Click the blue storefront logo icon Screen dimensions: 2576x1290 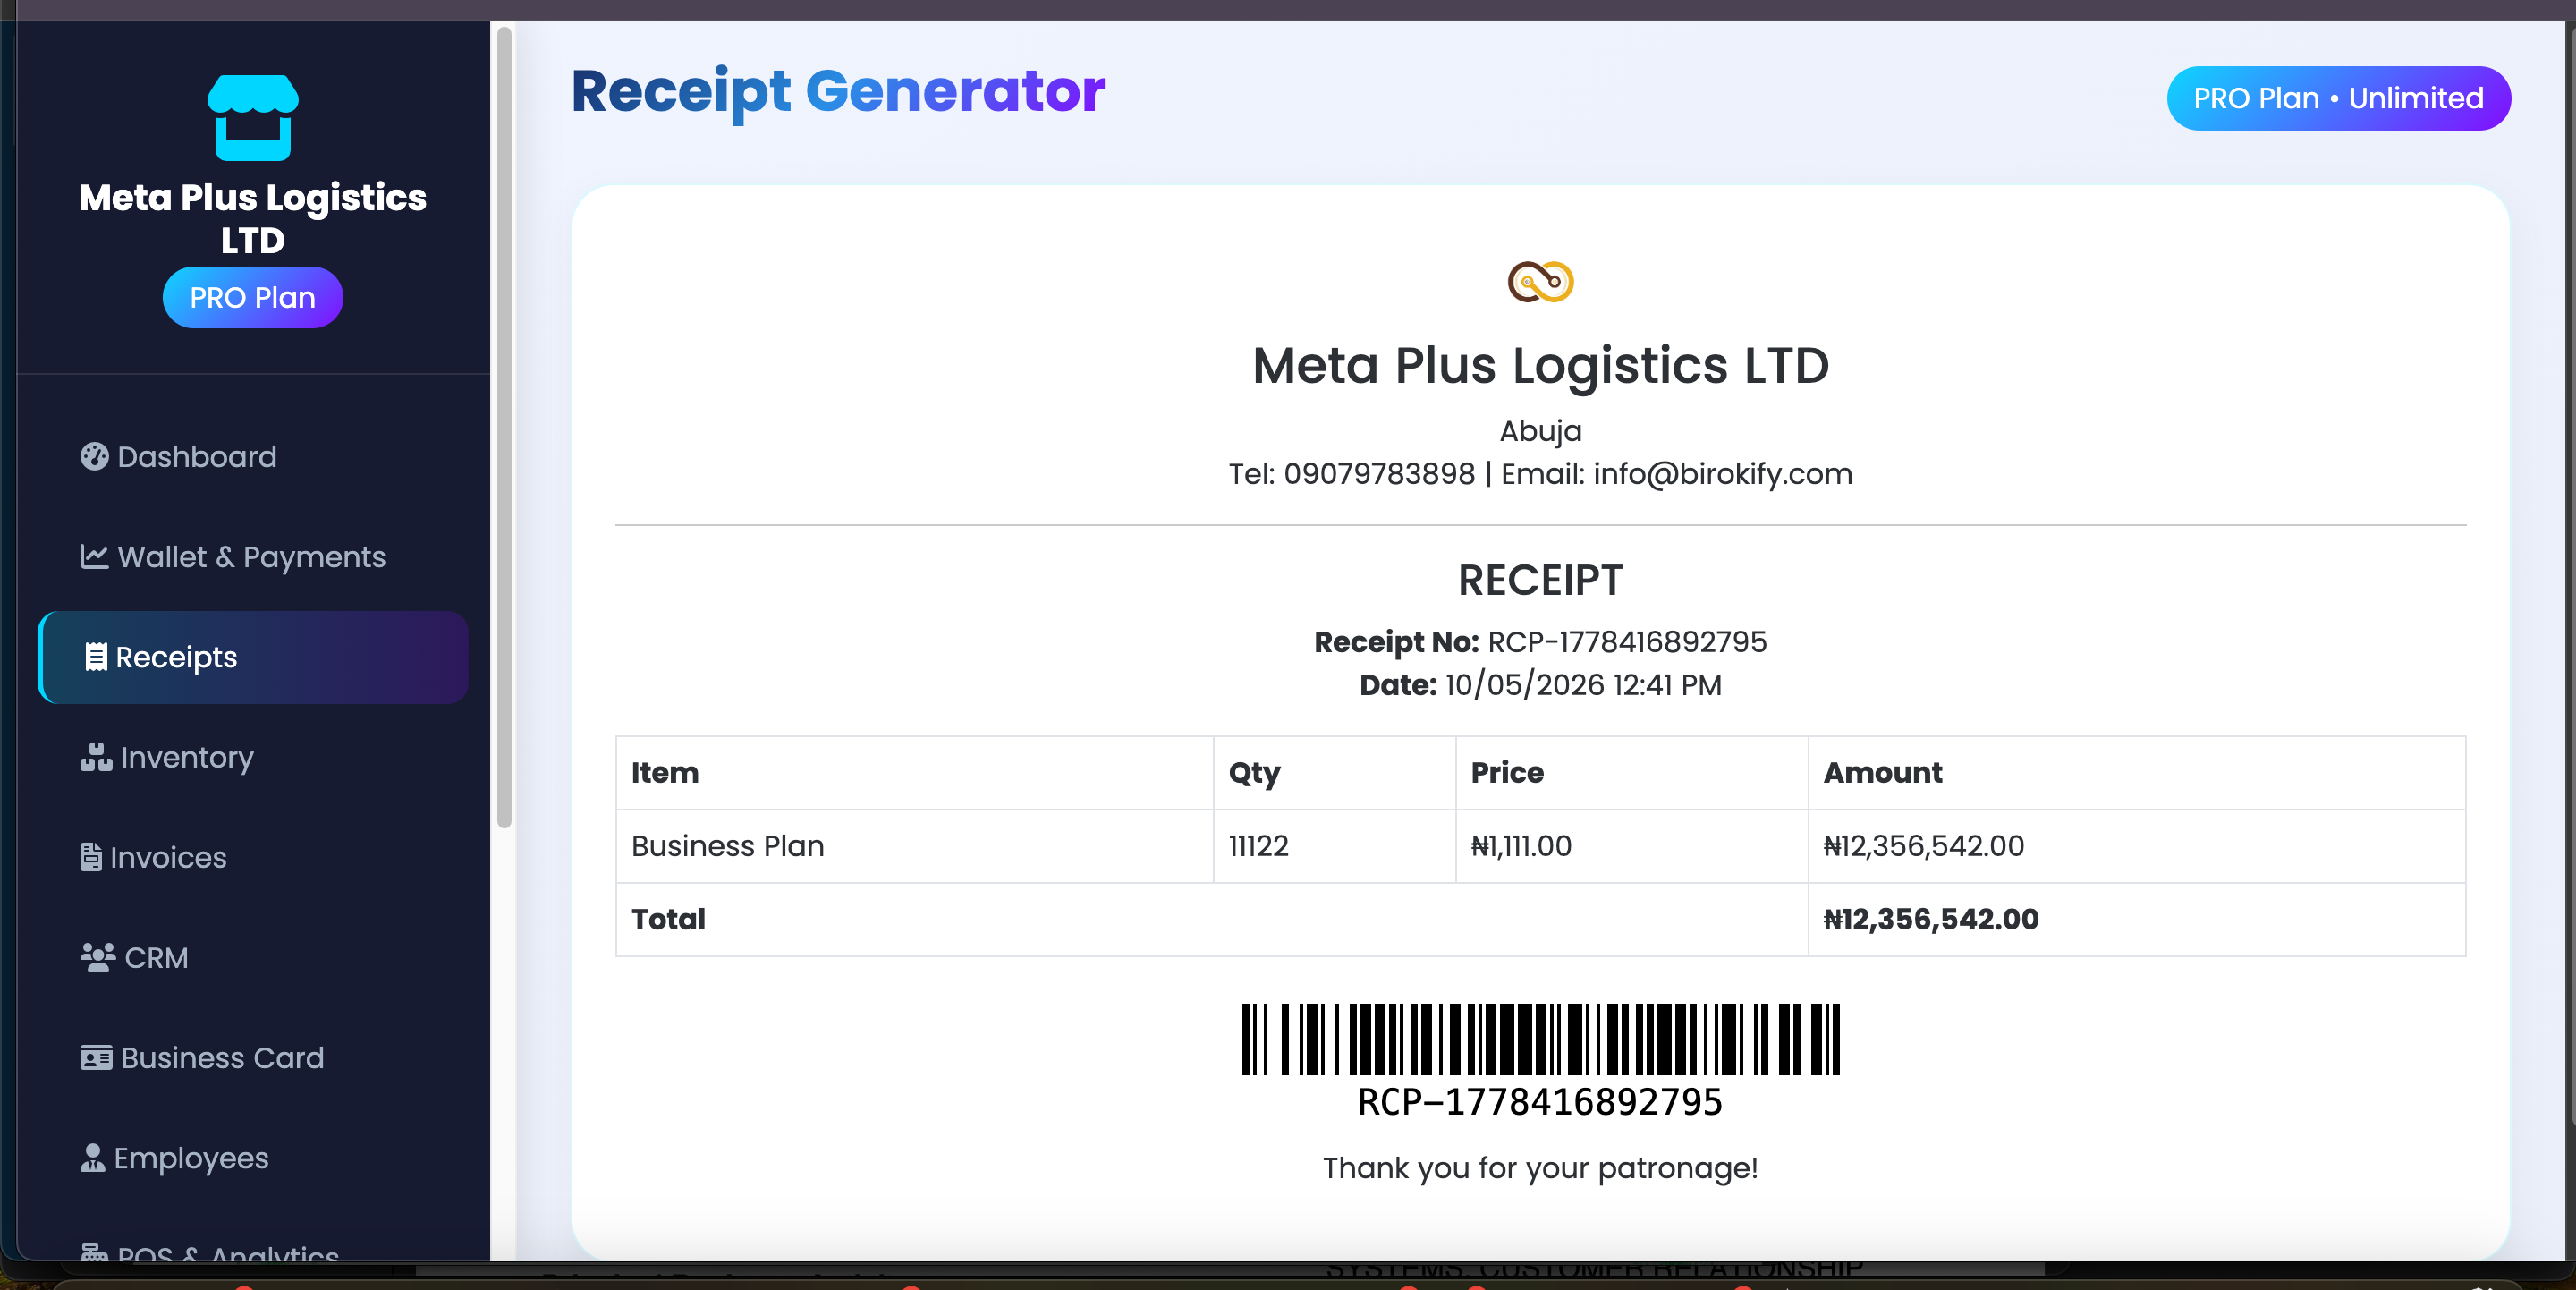tap(253, 118)
